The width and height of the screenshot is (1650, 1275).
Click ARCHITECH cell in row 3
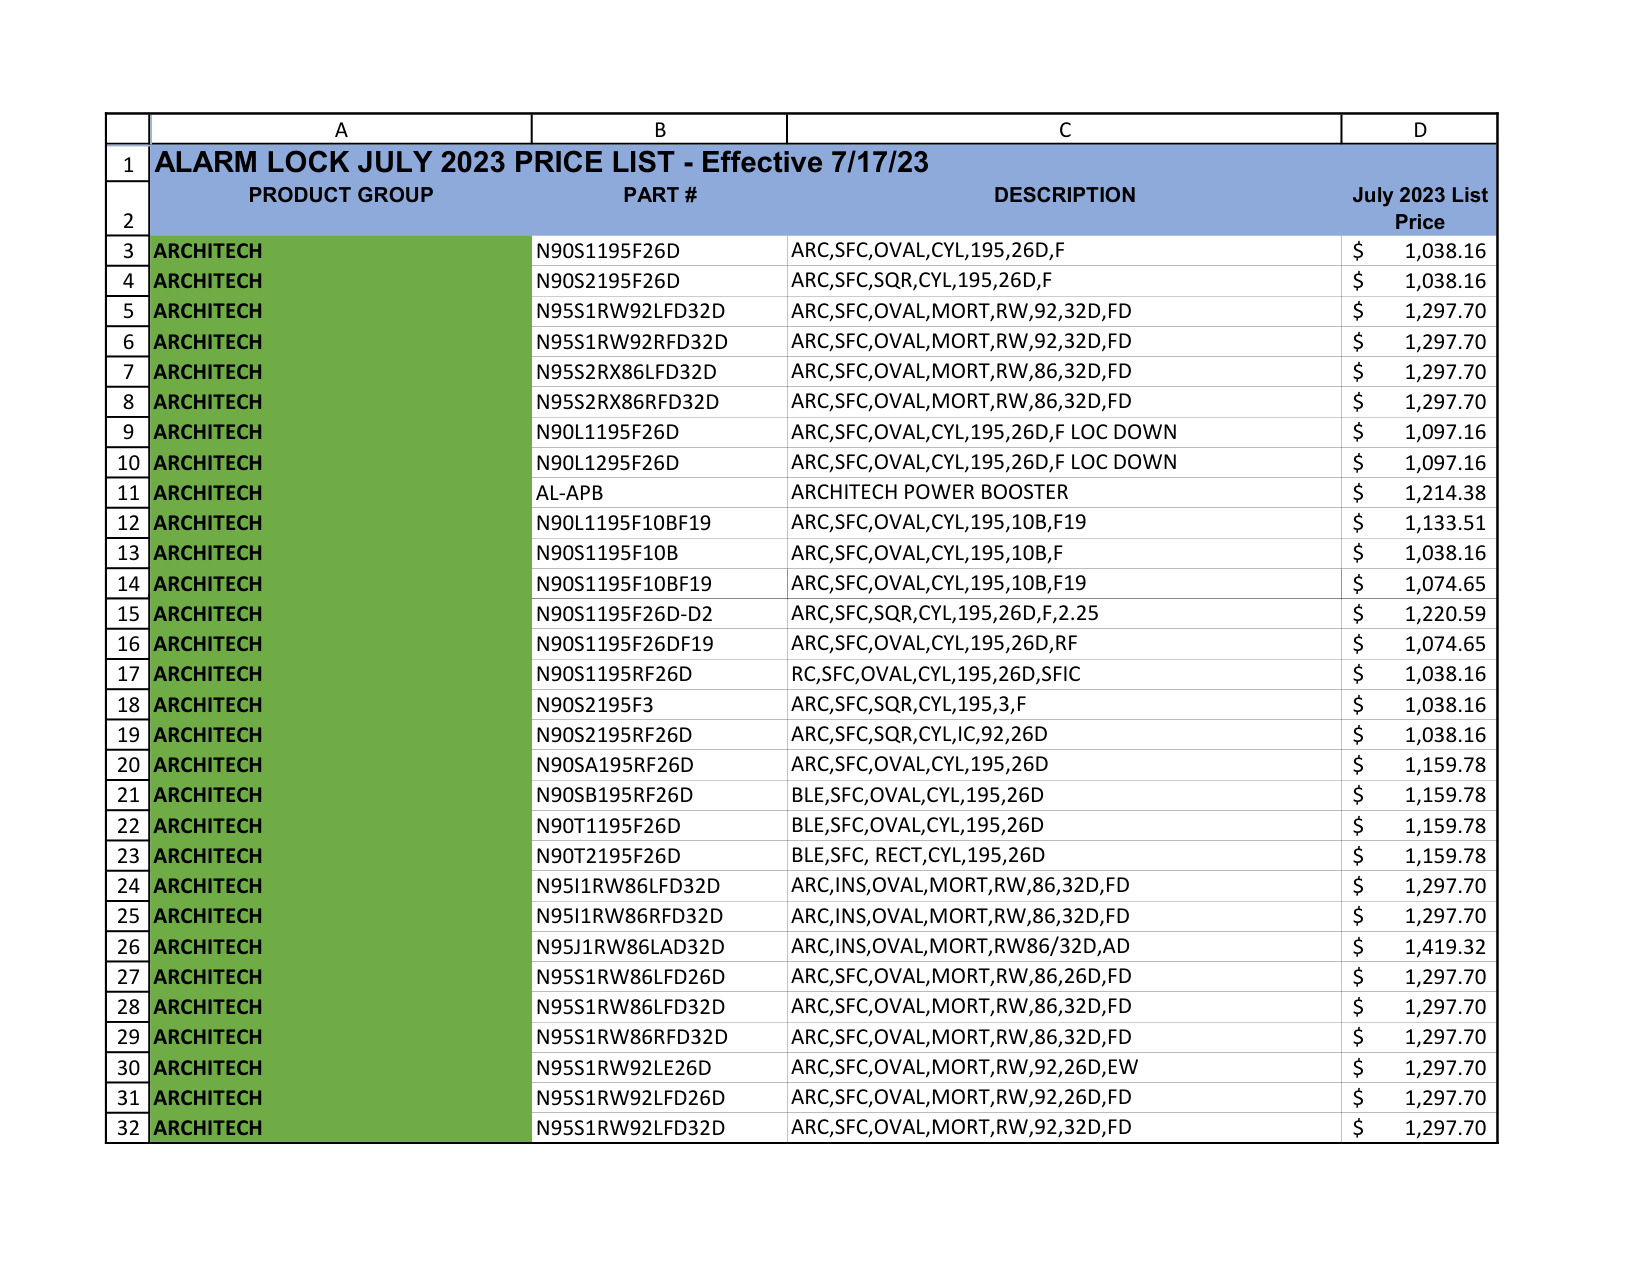tap(340, 251)
